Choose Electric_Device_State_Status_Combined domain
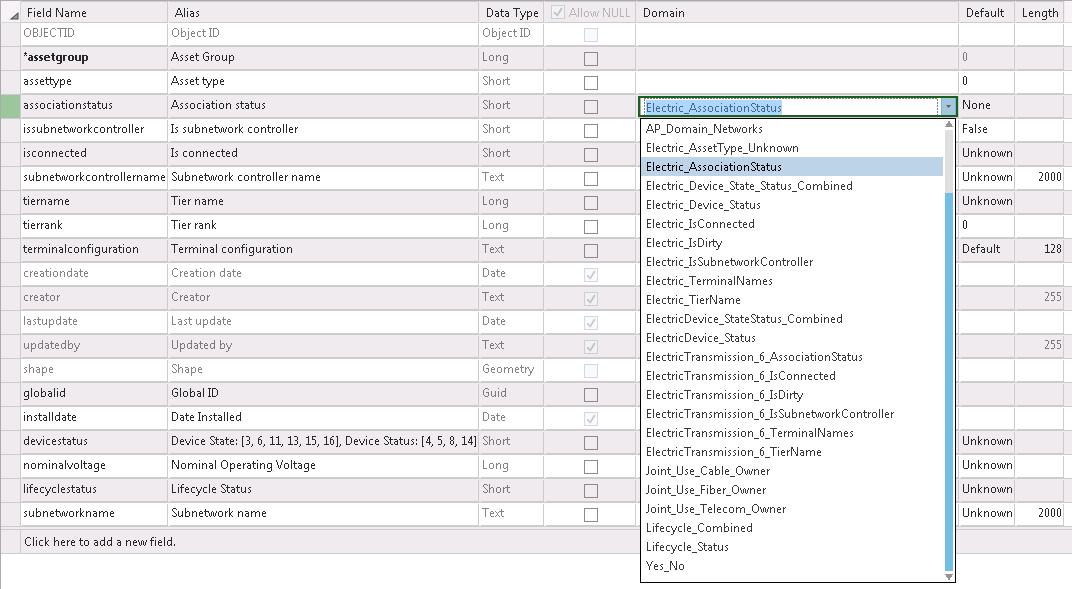The height and width of the screenshot is (589, 1072). pos(792,186)
